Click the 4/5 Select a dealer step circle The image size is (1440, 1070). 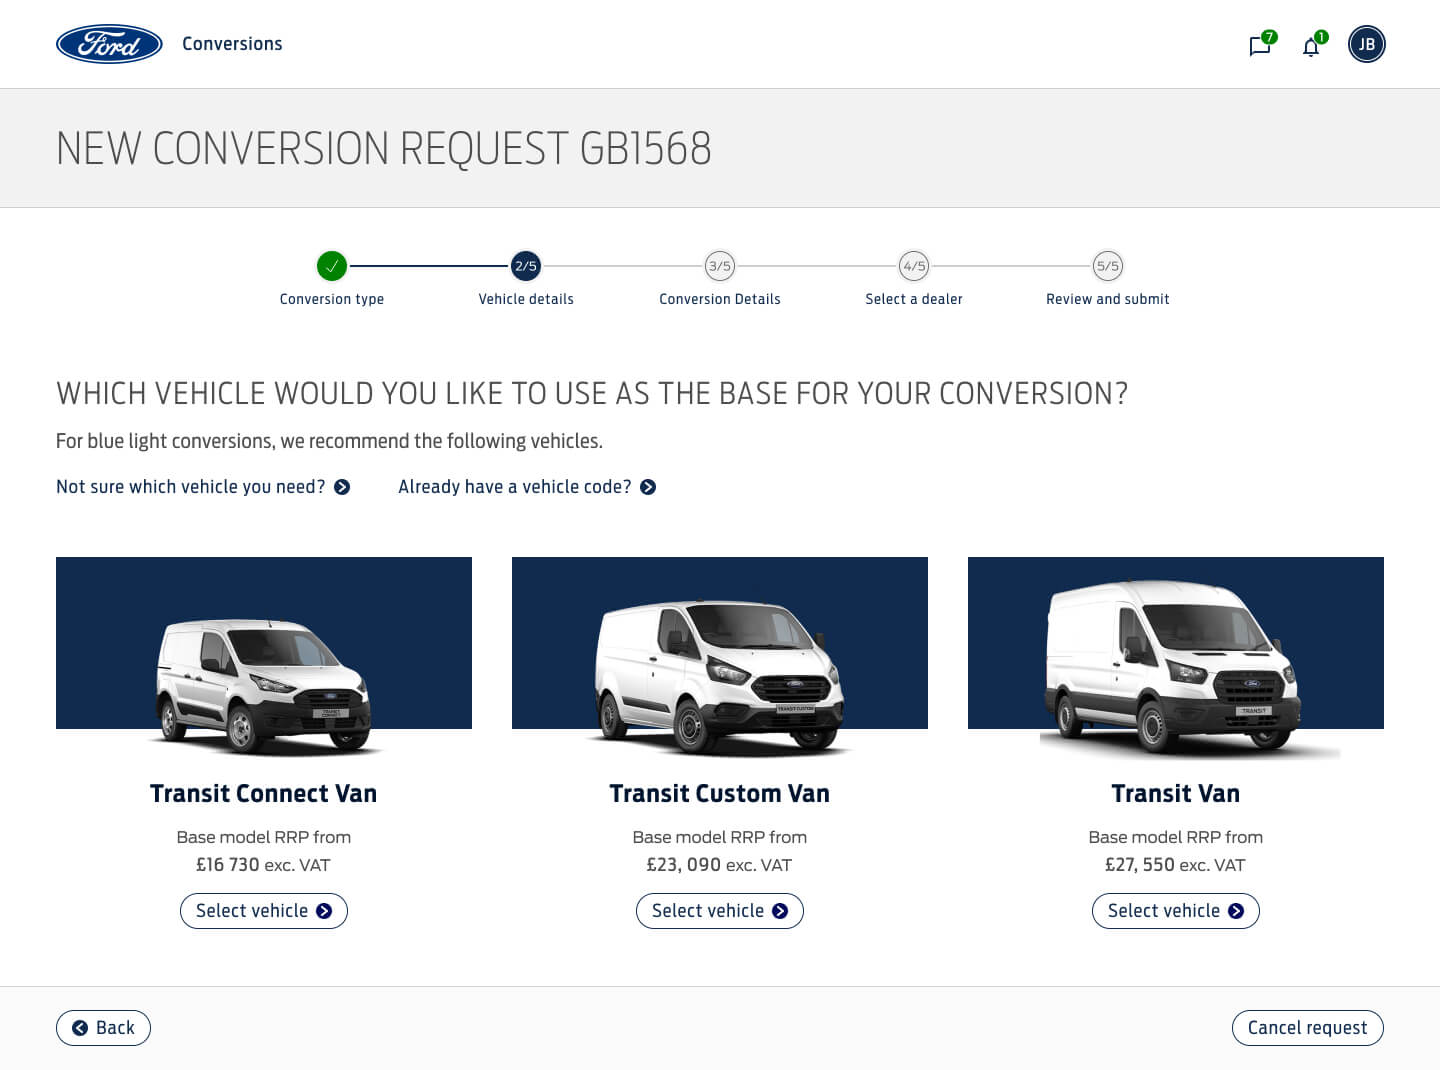[x=914, y=266]
